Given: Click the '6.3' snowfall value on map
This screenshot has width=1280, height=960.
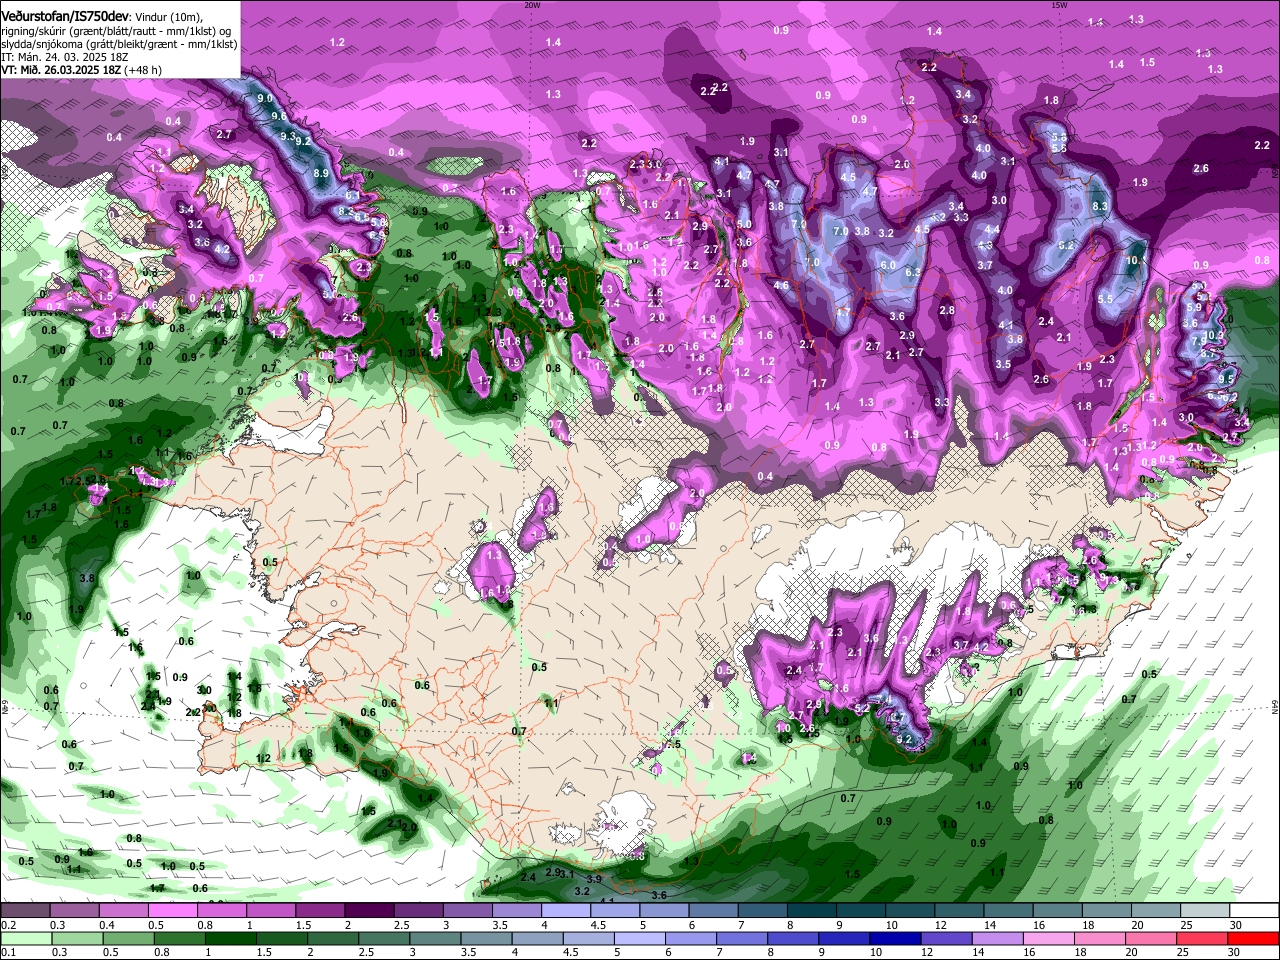Looking at the screenshot, I should coord(912,272).
